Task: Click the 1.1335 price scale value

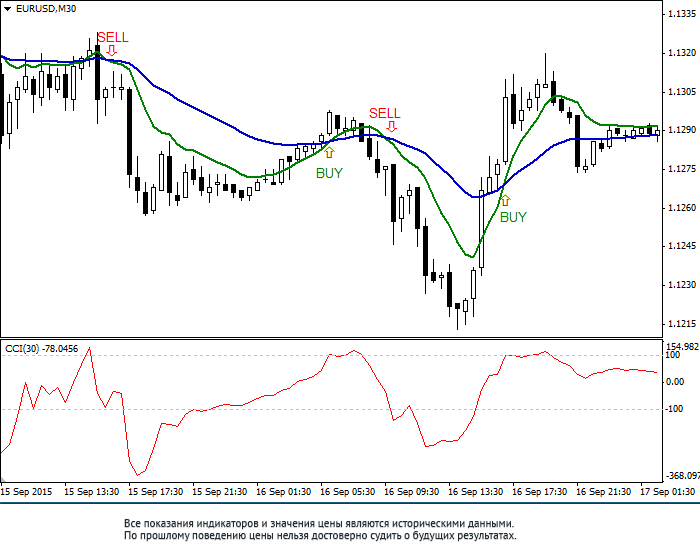Action: (682, 14)
